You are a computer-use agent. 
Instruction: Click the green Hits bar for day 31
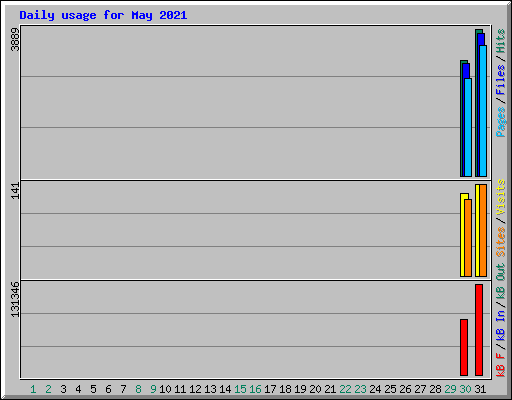coord(477,103)
